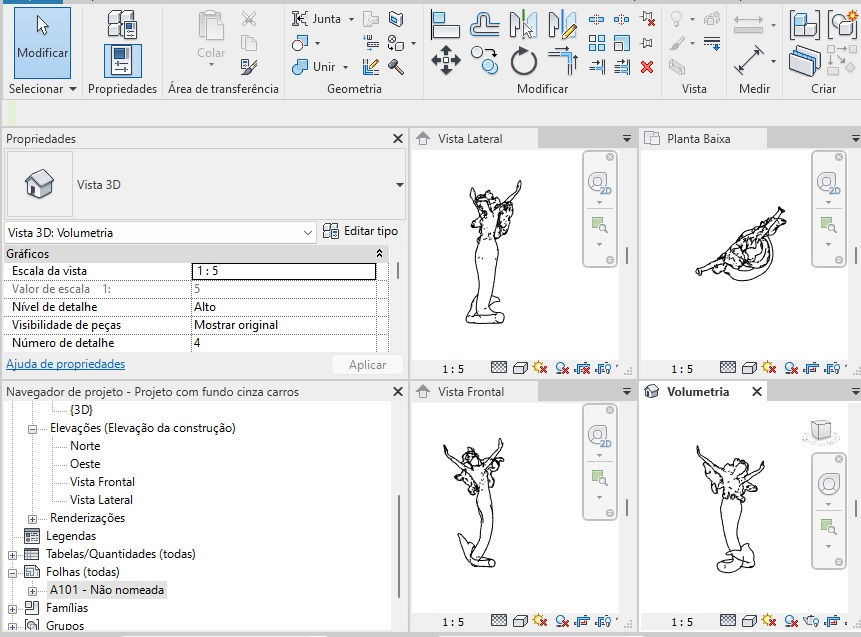The image size is (861, 637).
Task: Select the Aligned Dimension tool in Medir
Action: point(748,60)
